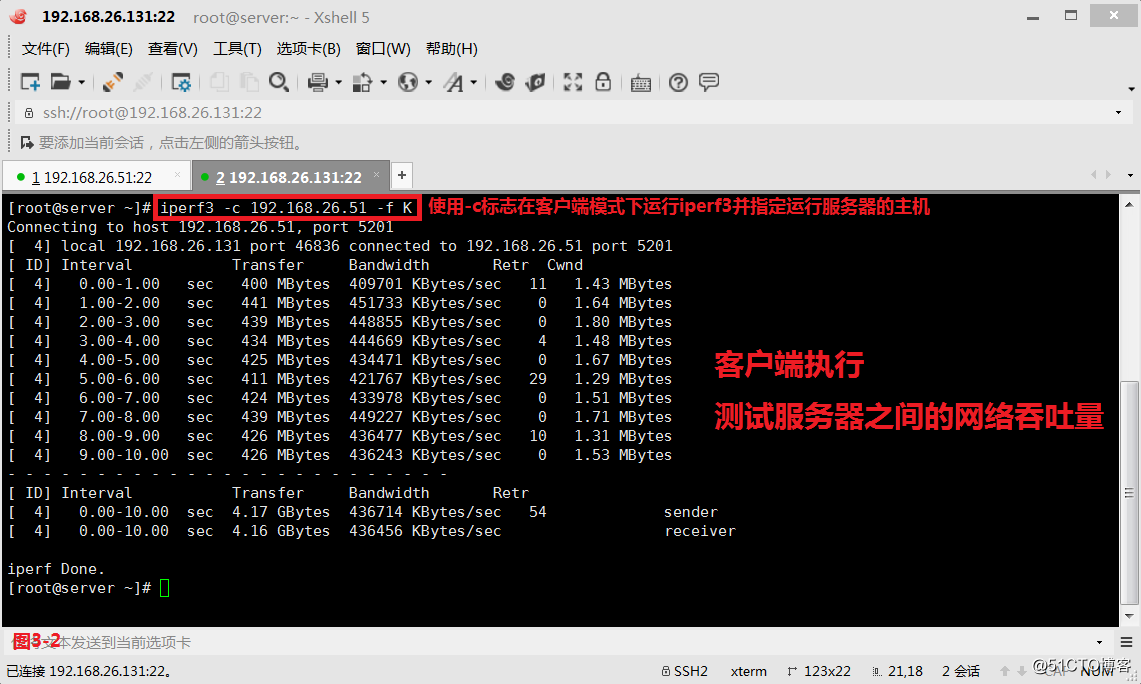Expand the compose bar target dropdown

pos(1100,643)
